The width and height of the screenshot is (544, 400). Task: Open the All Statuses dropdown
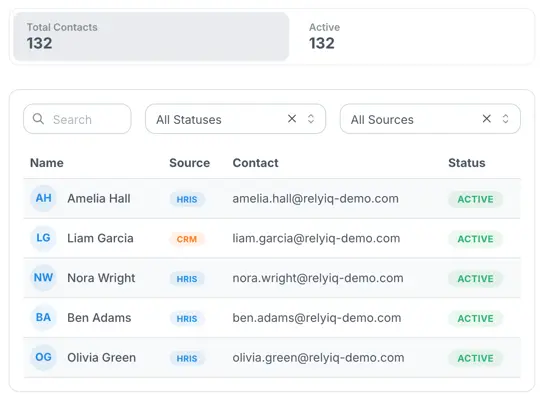click(235, 119)
